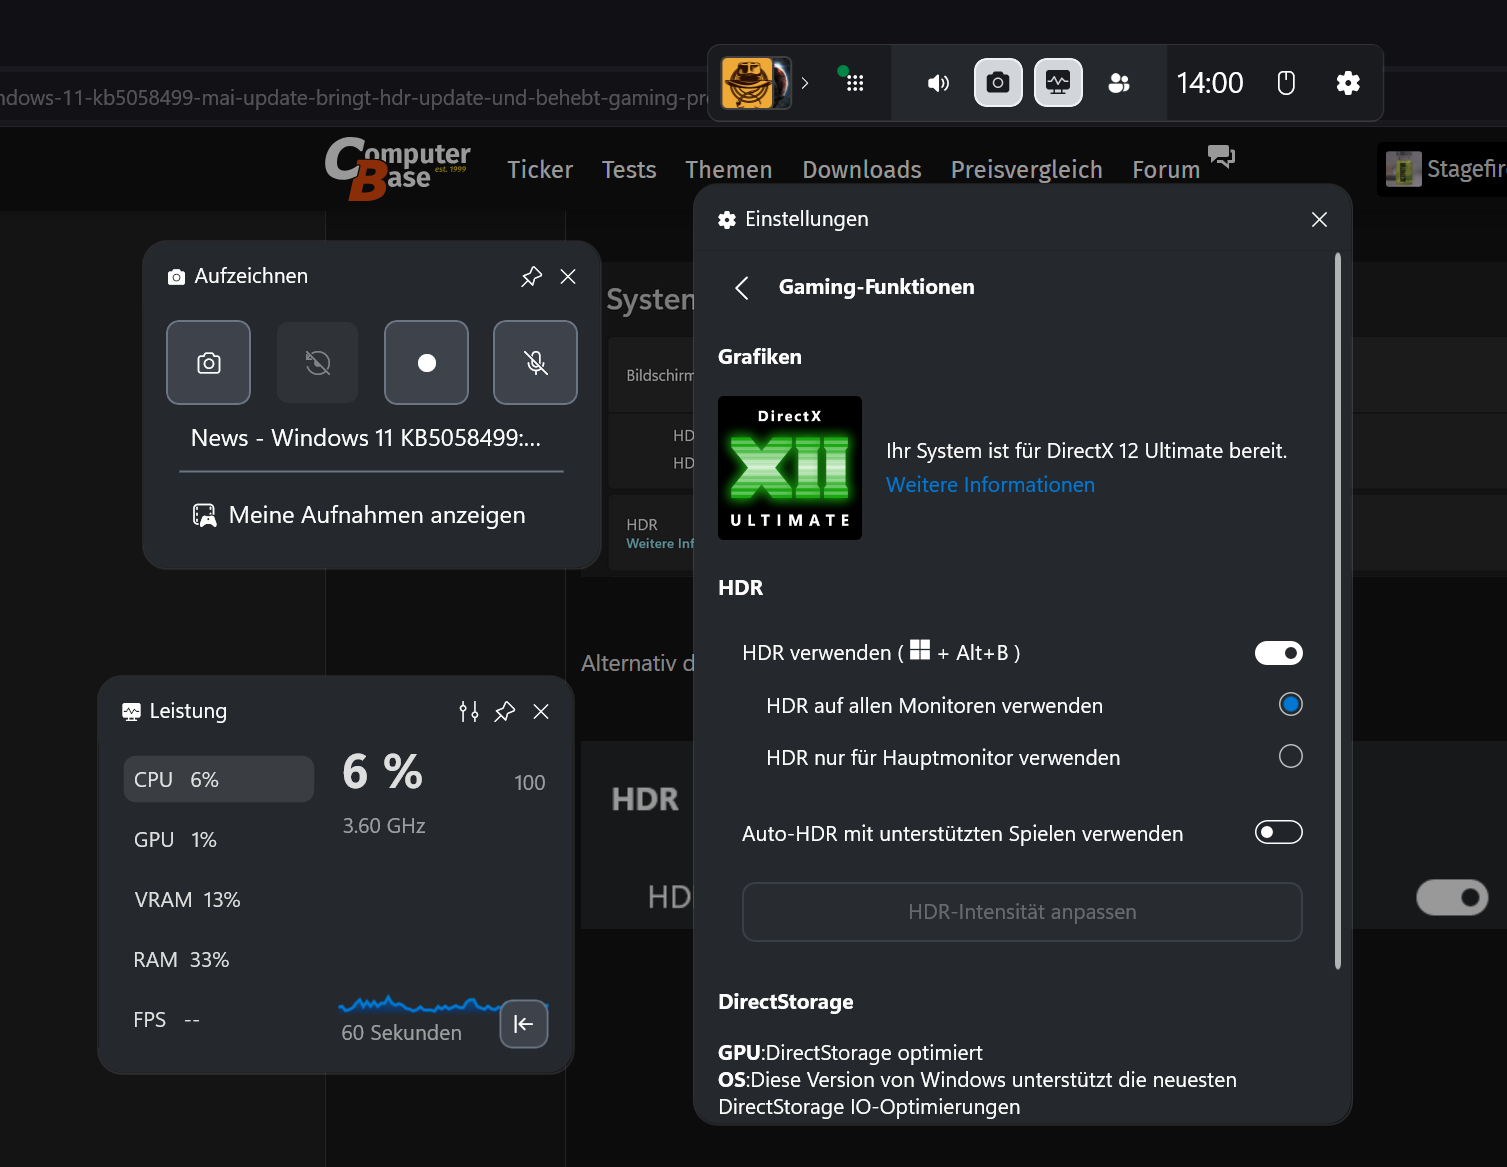Screen dimensions: 1507x1167
Task: Open Game Bar settings via the gear icon
Action: click(1347, 83)
